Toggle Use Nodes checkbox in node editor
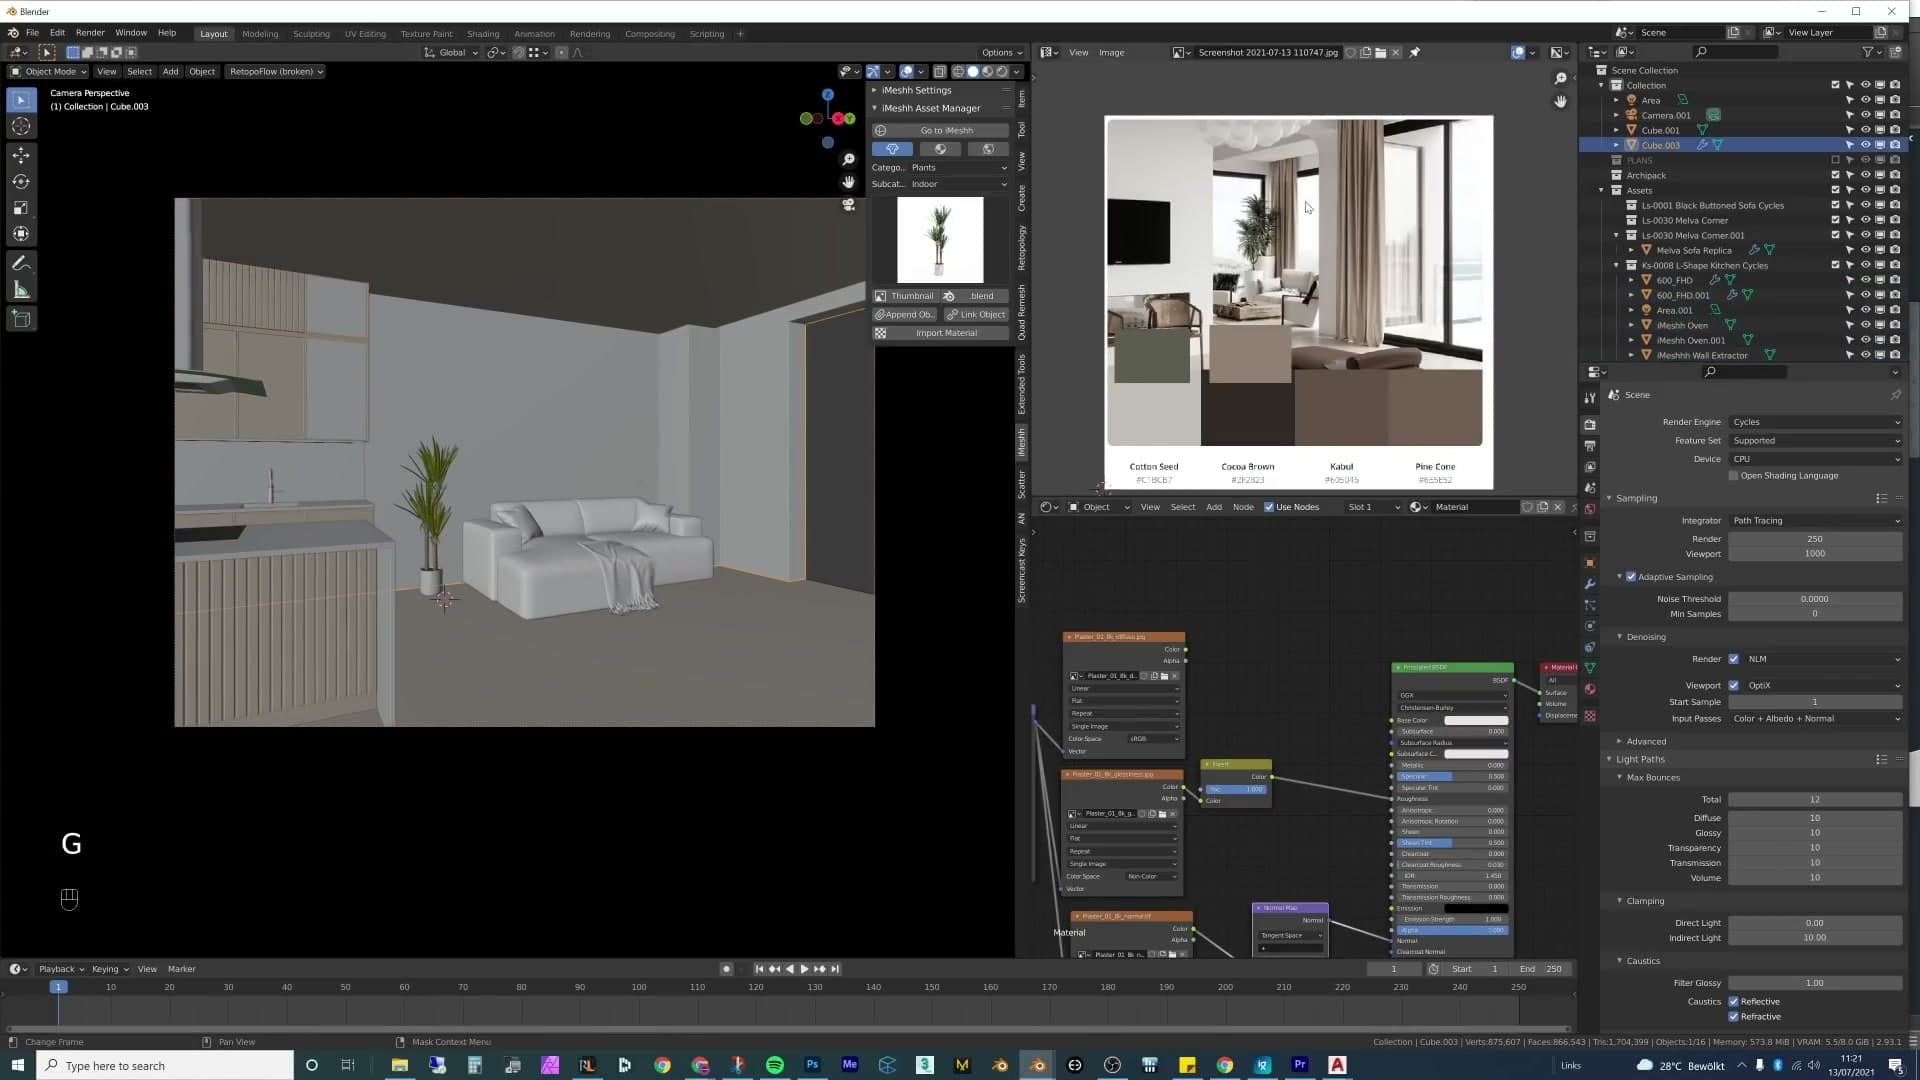The height and width of the screenshot is (1080, 1920). click(1269, 507)
